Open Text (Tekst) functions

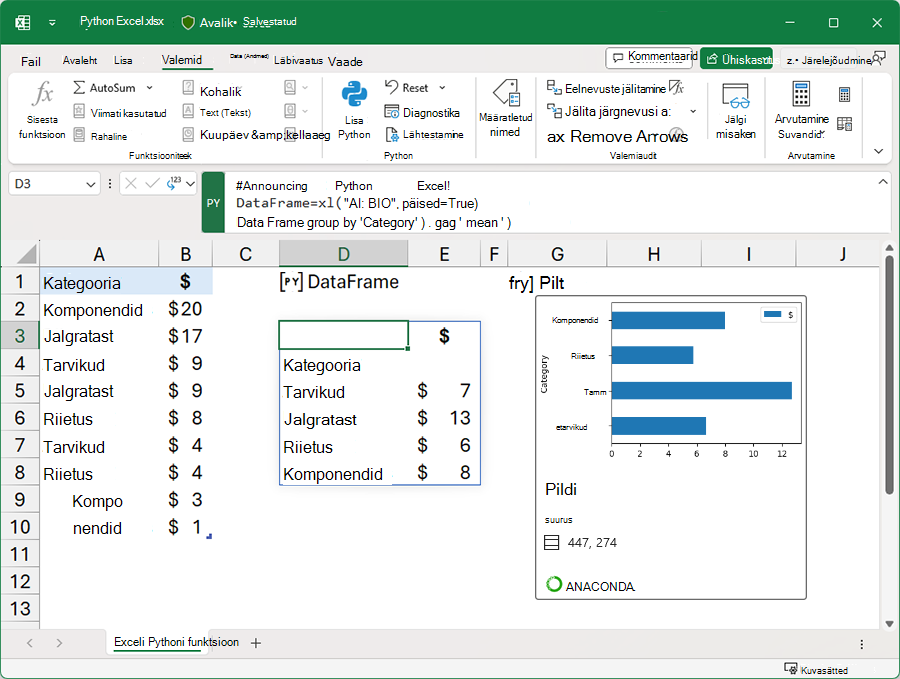[x=216, y=112]
